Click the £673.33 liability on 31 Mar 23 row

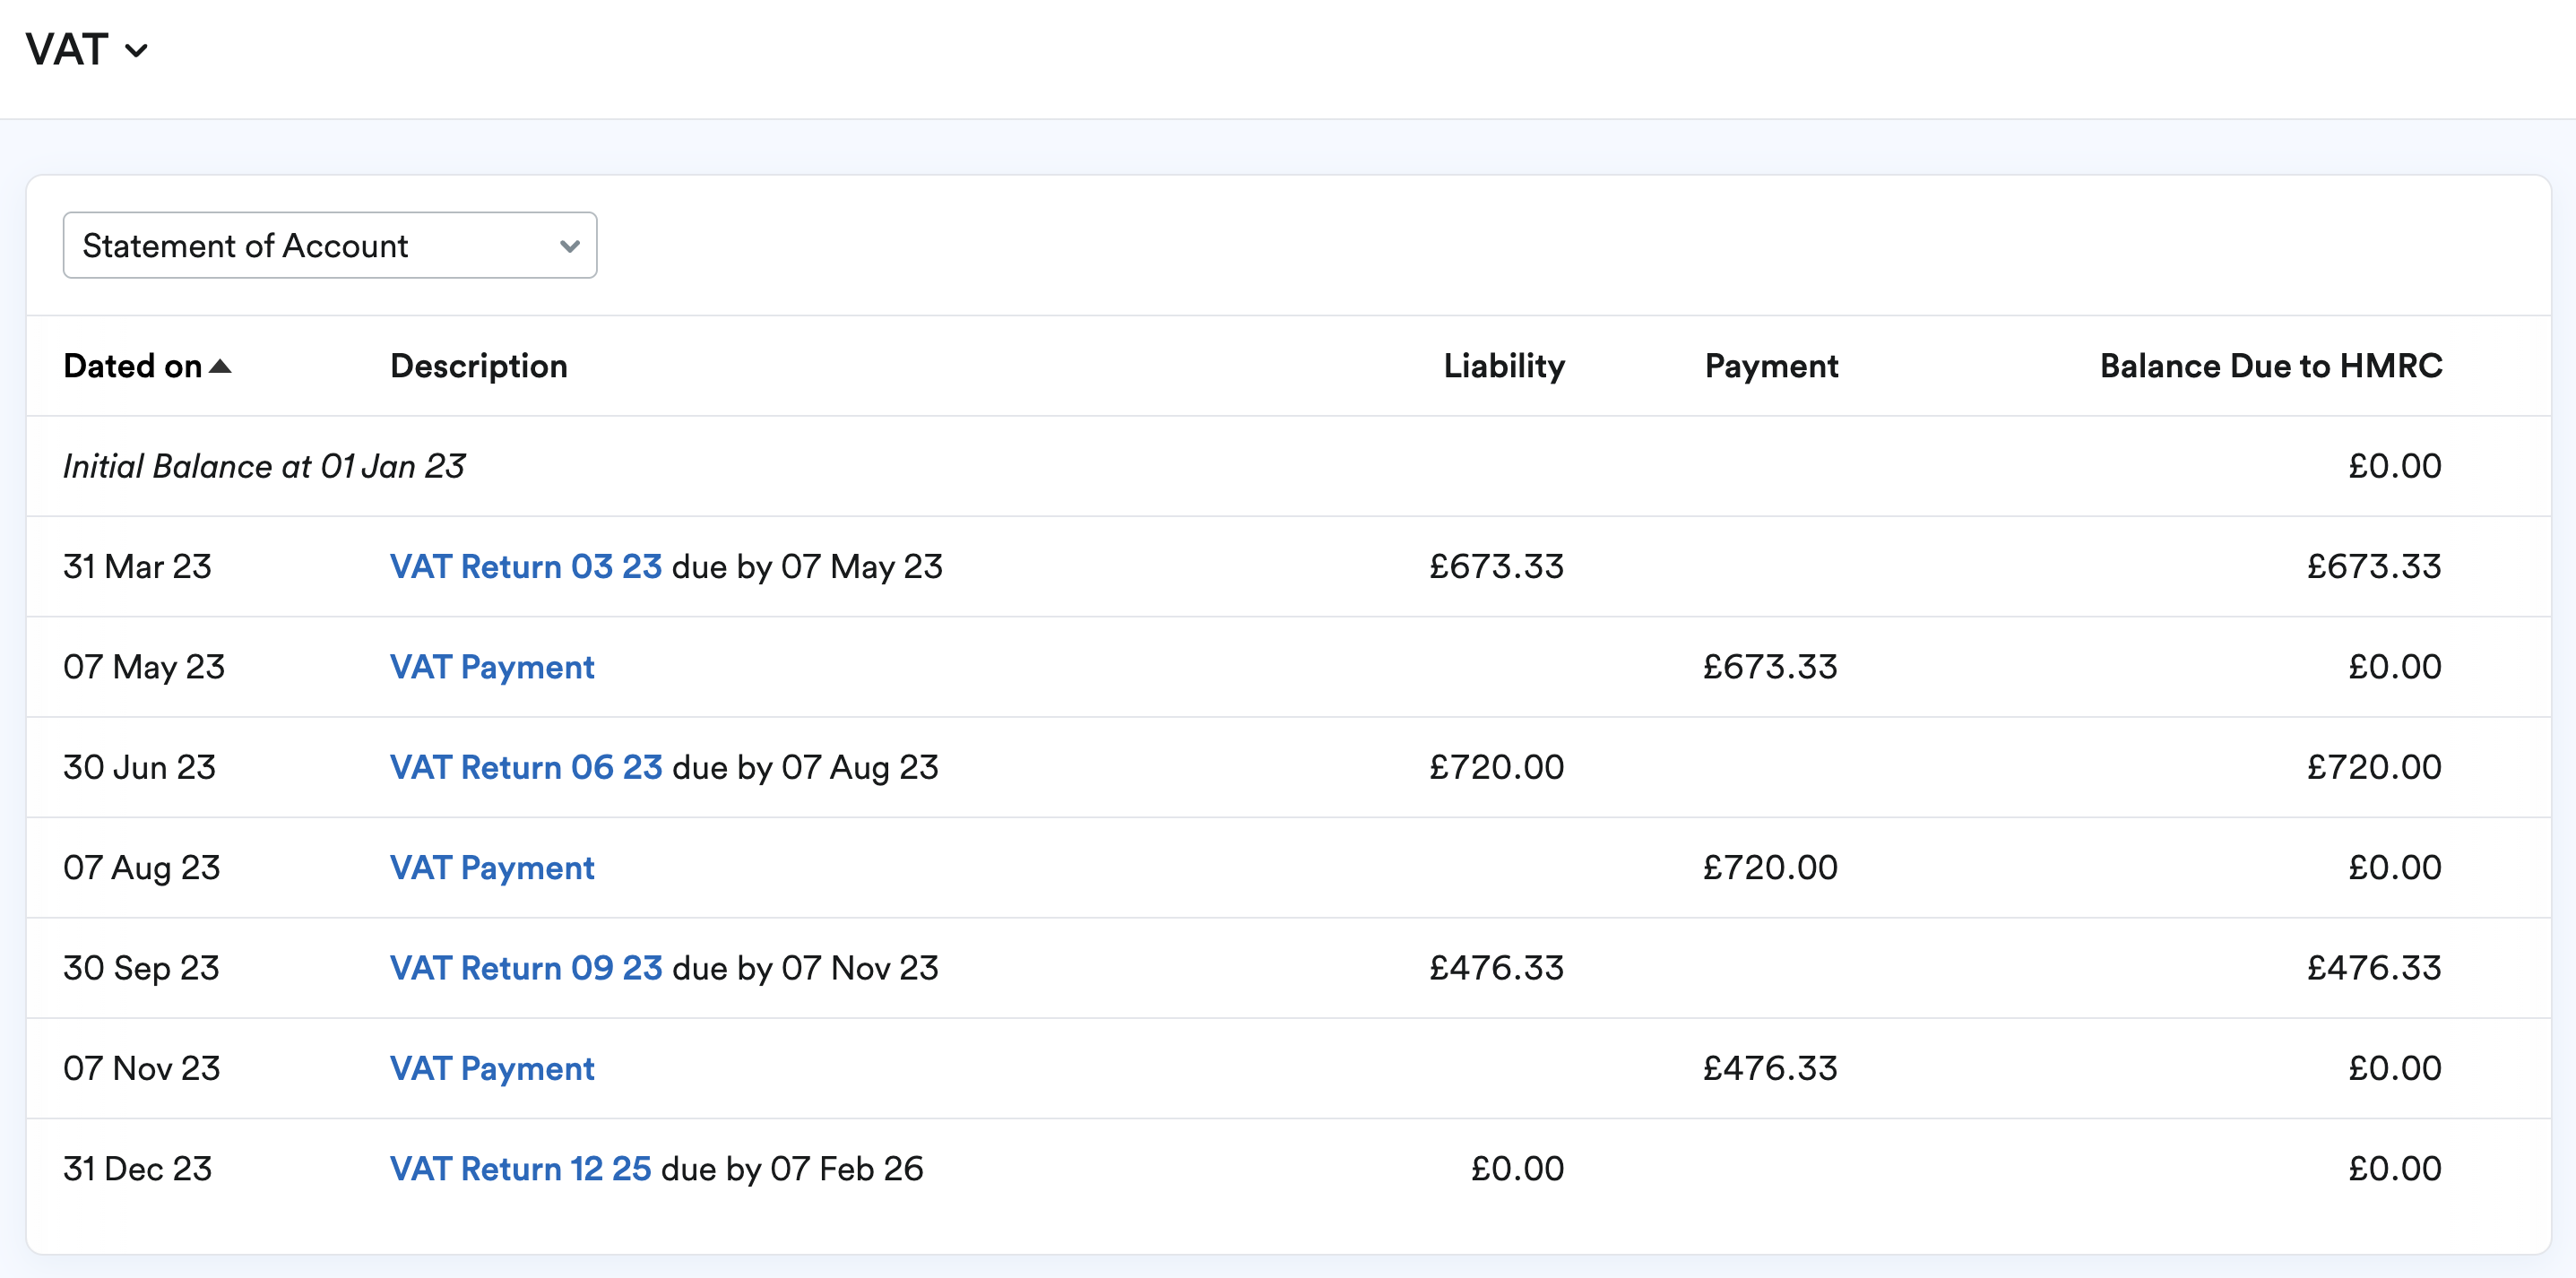pyautogui.click(x=1495, y=567)
